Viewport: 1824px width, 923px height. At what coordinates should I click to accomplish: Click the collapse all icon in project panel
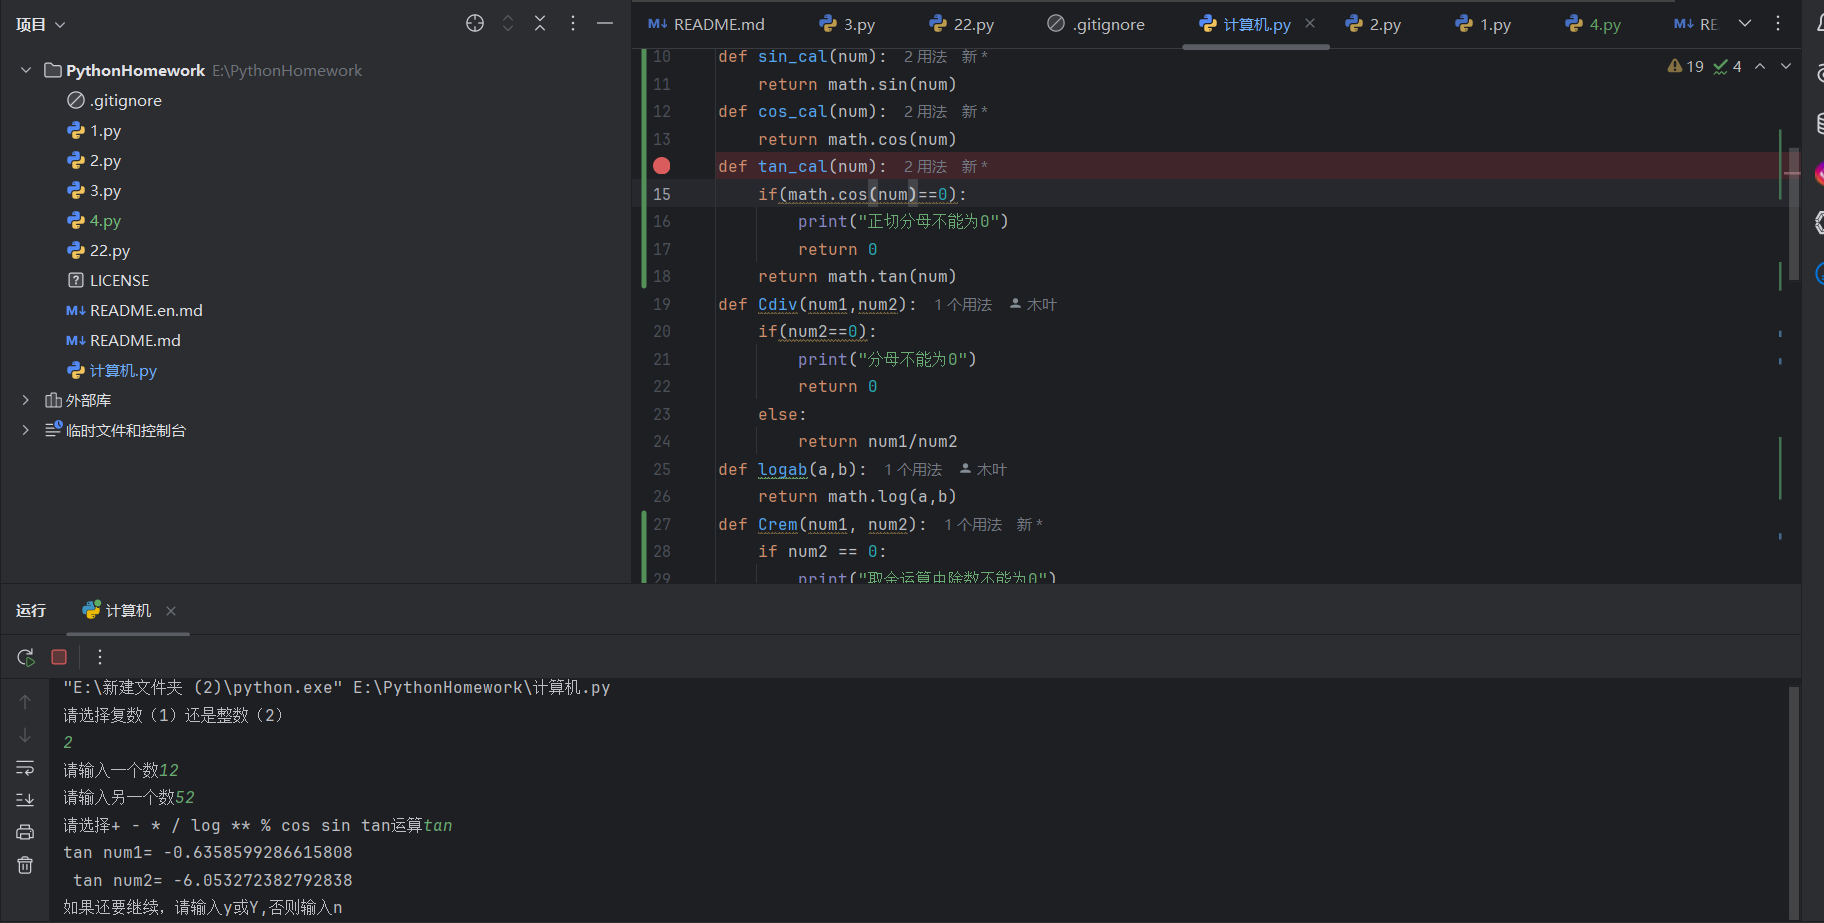pos(540,23)
